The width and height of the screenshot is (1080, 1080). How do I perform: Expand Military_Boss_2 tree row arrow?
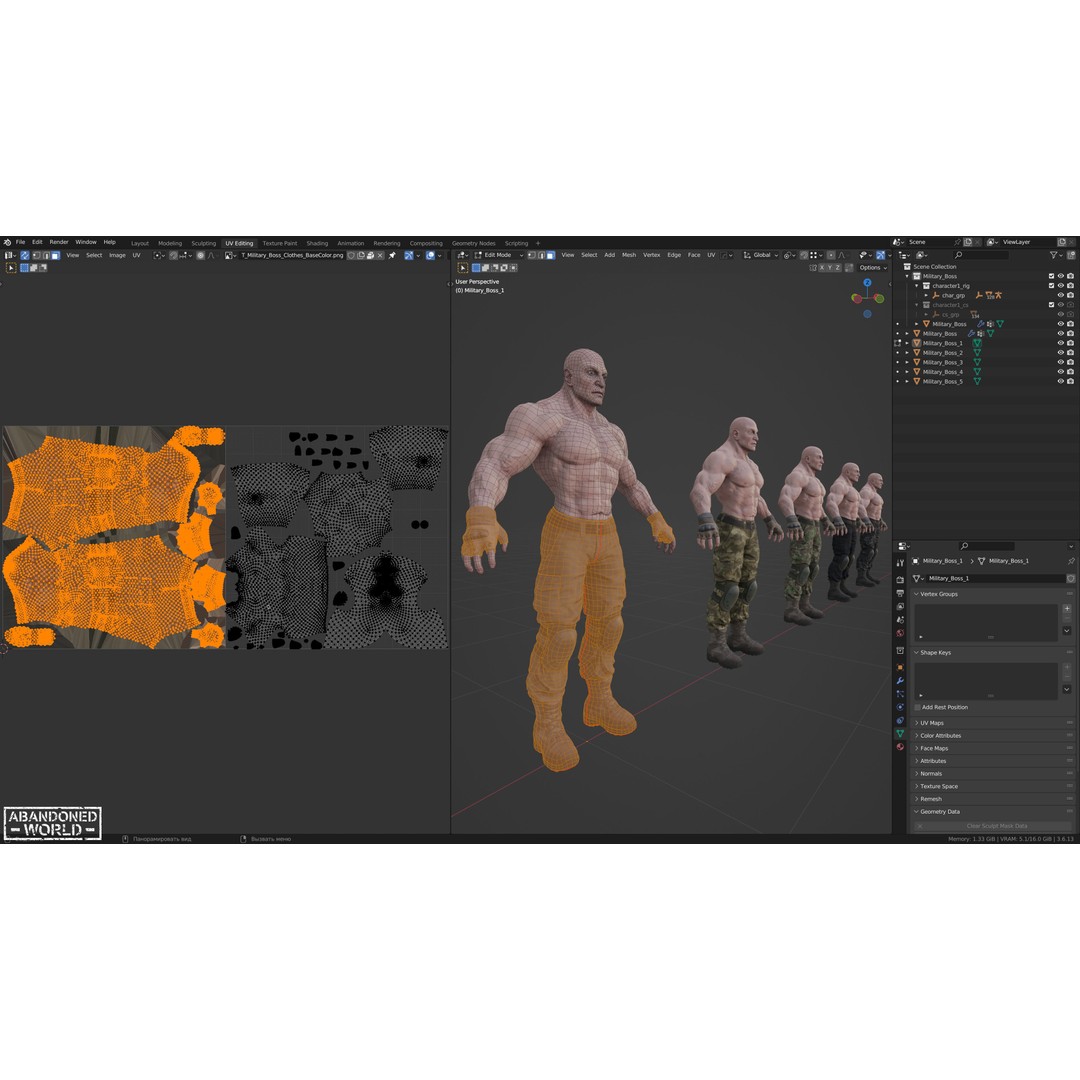[907, 353]
